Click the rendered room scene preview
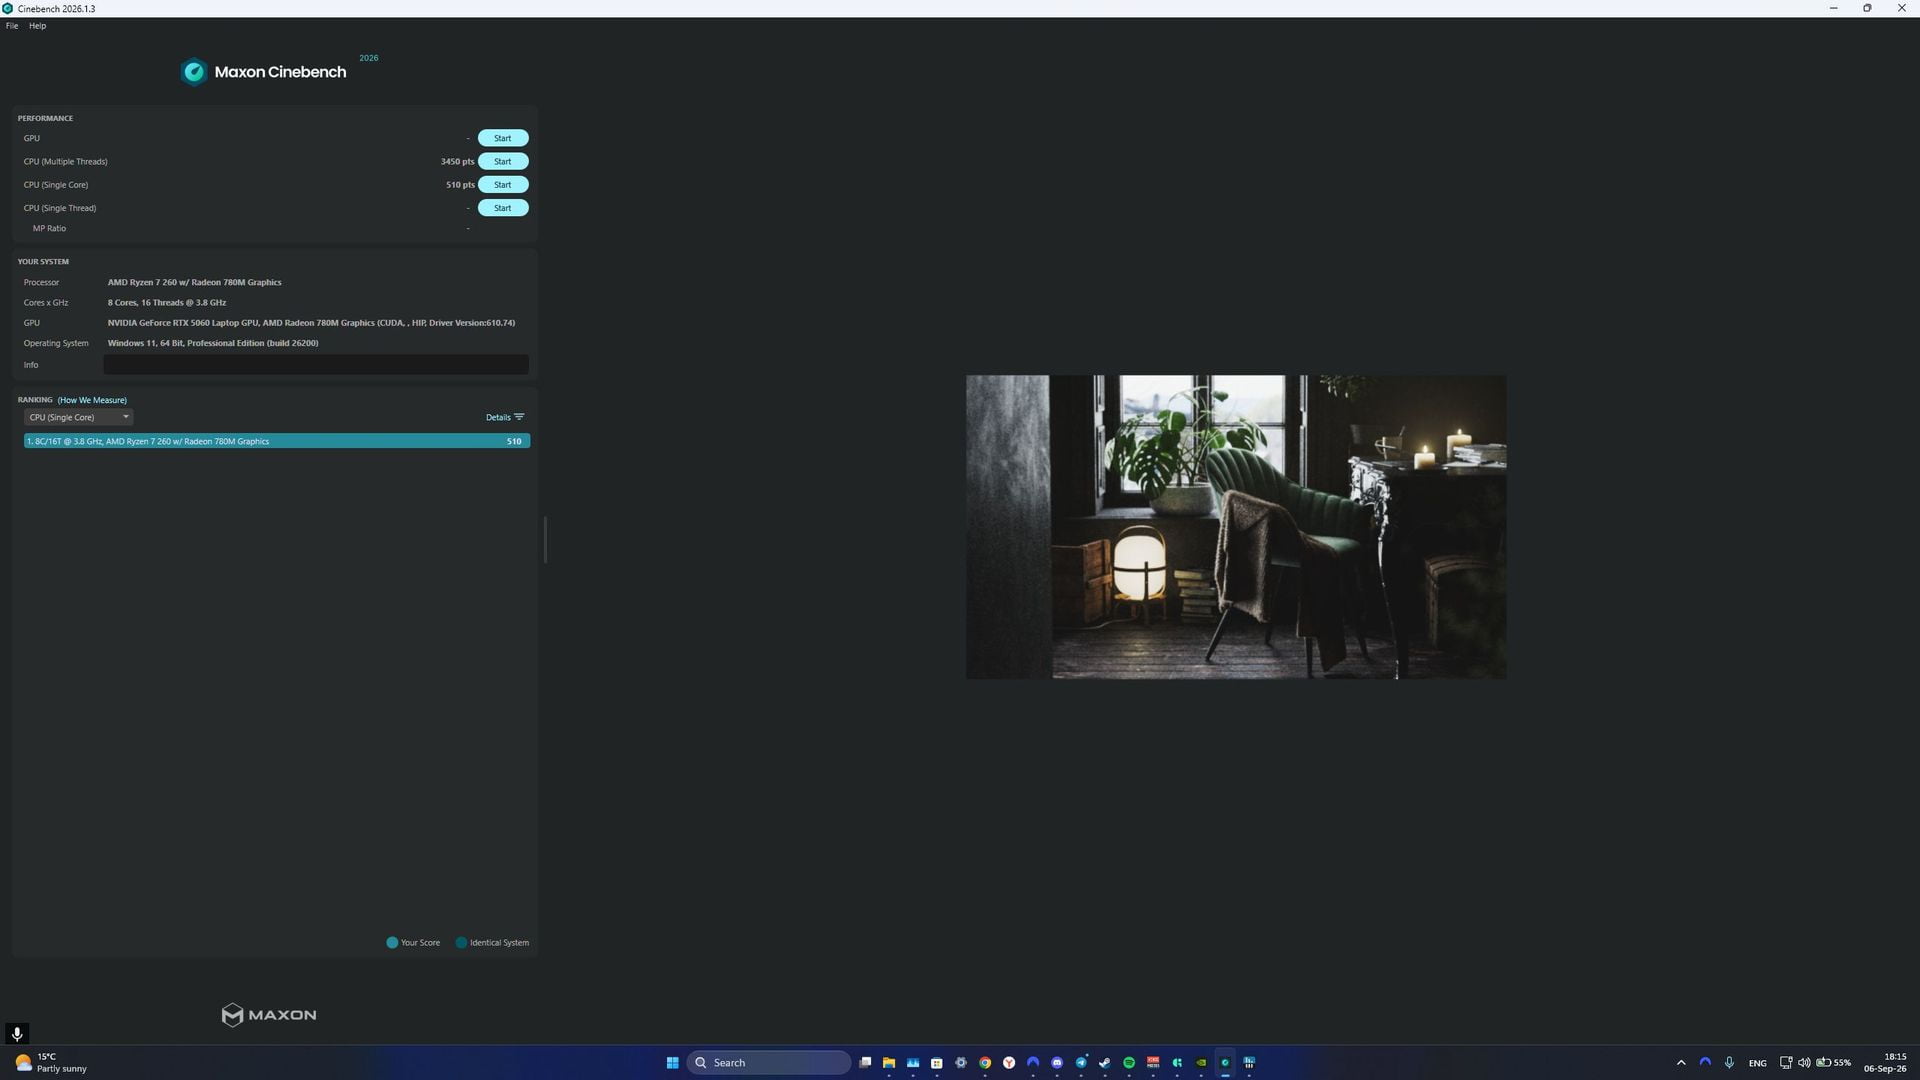This screenshot has height=1080, width=1920. (1236, 527)
